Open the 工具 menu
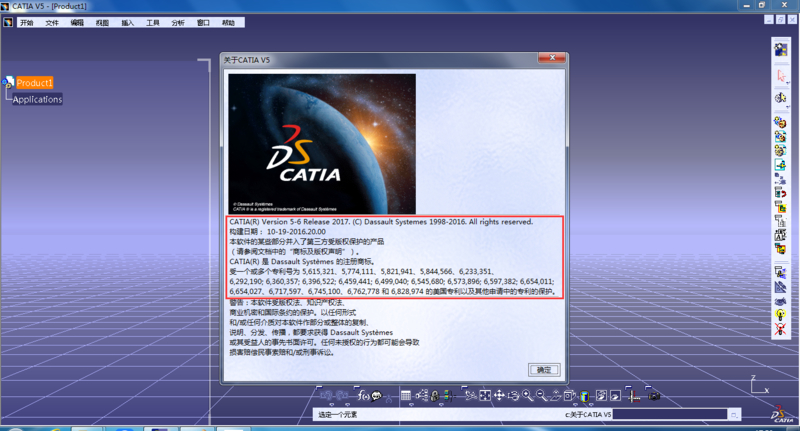Viewport: 800px width, 431px height. pos(153,22)
